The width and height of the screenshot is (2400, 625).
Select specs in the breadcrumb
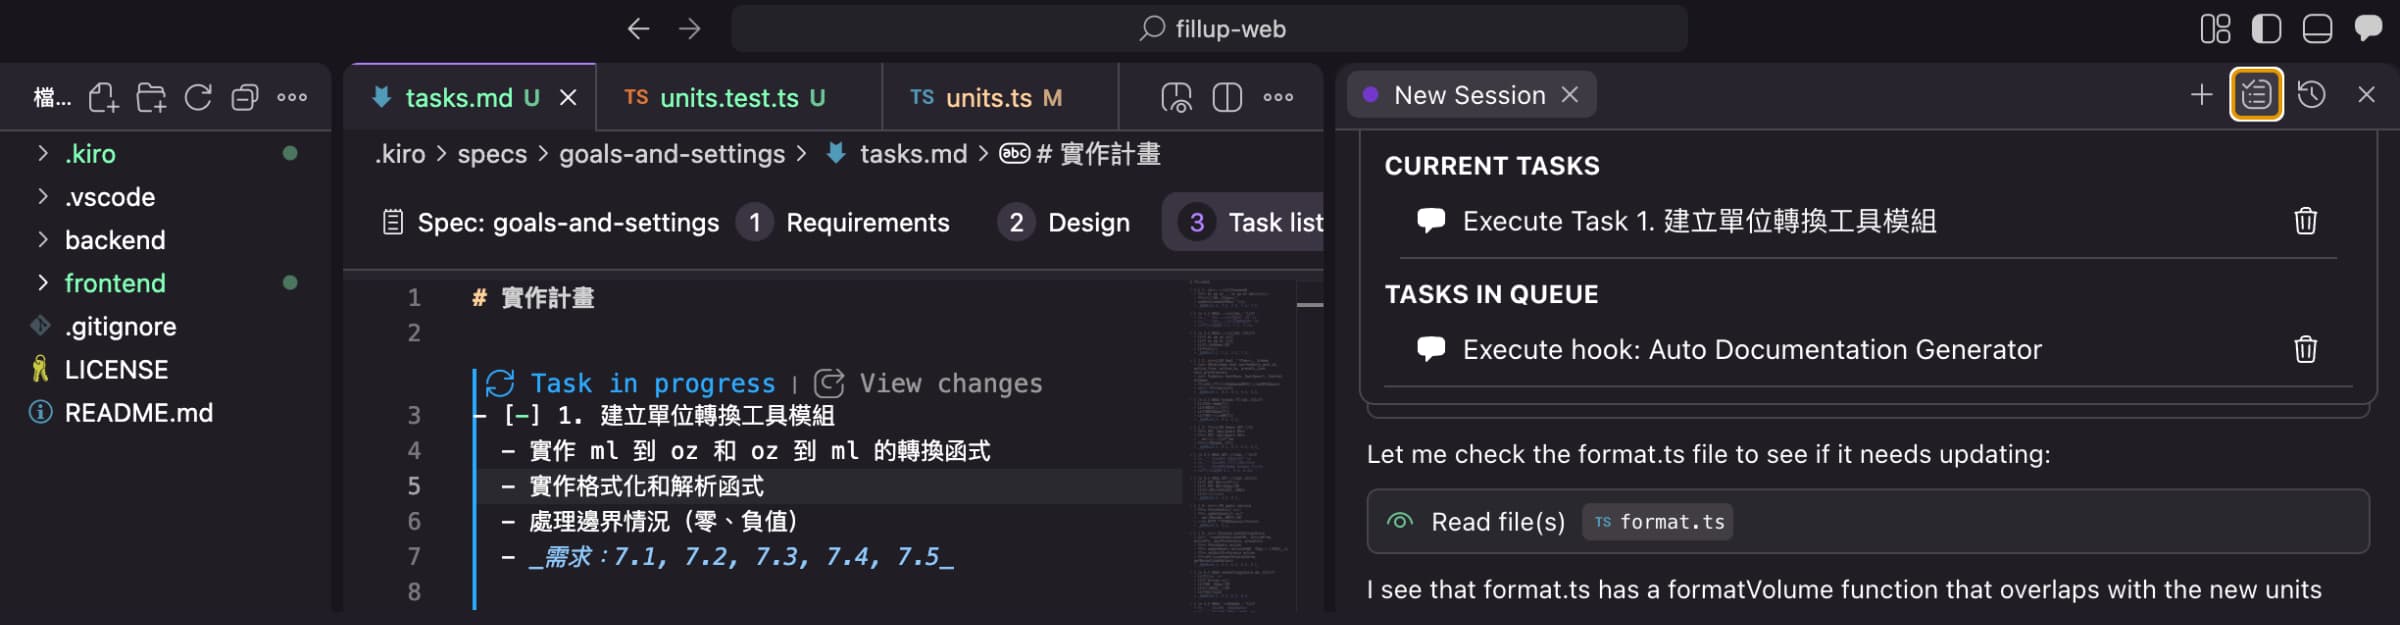pyautogui.click(x=492, y=154)
